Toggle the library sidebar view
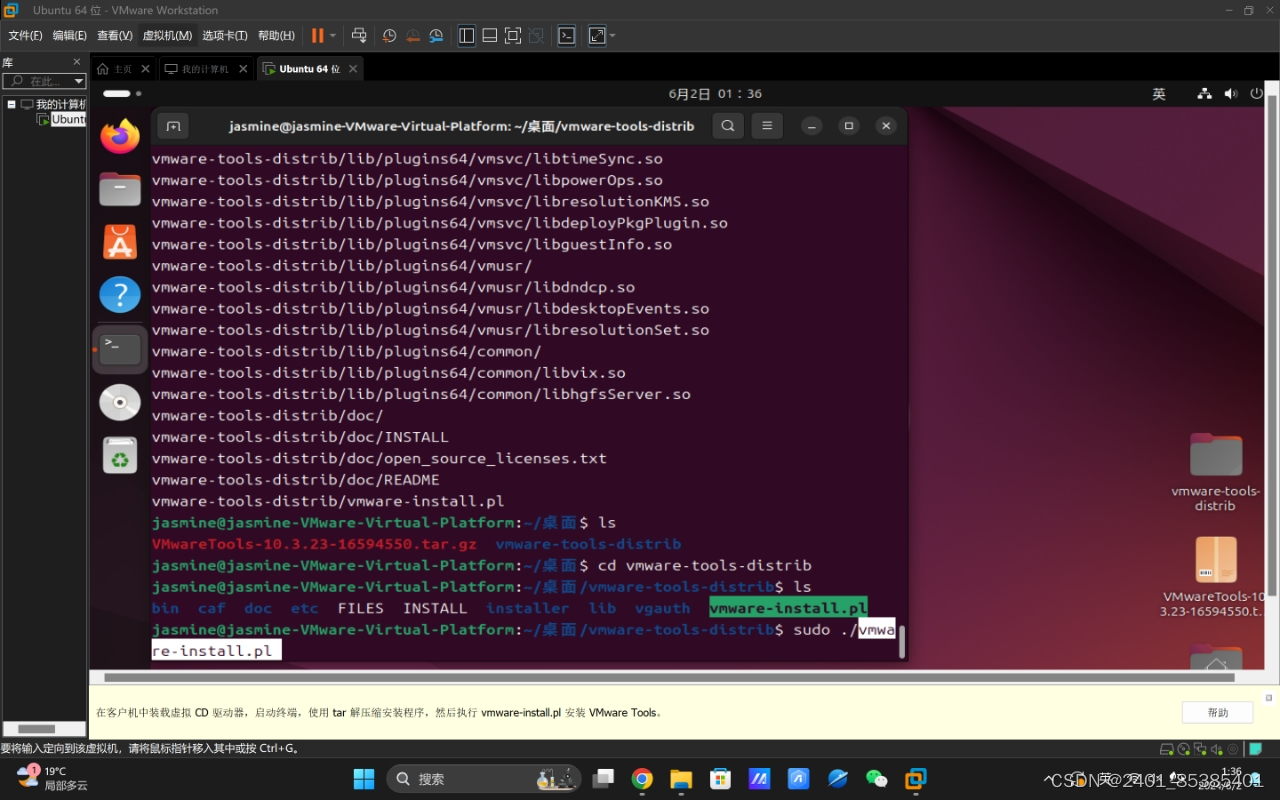The image size is (1280, 800). pos(467,35)
